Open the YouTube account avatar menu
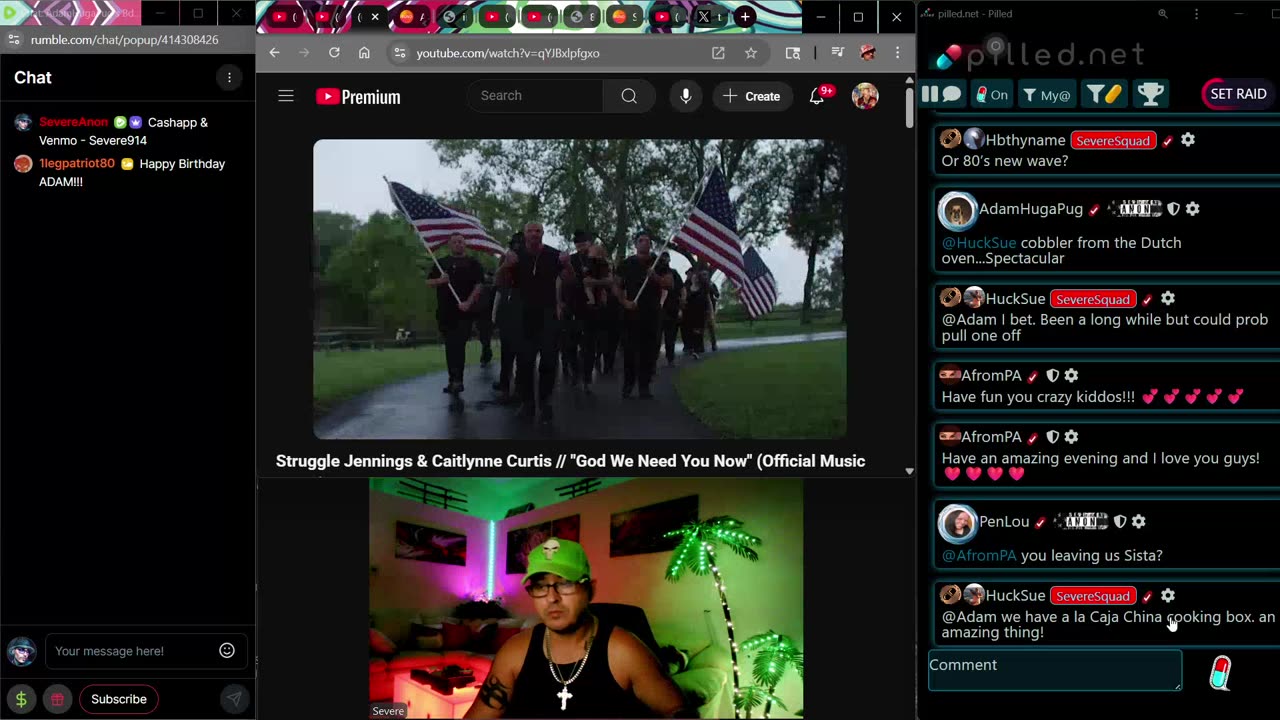This screenshot has height=720, width=1280. 865,96
